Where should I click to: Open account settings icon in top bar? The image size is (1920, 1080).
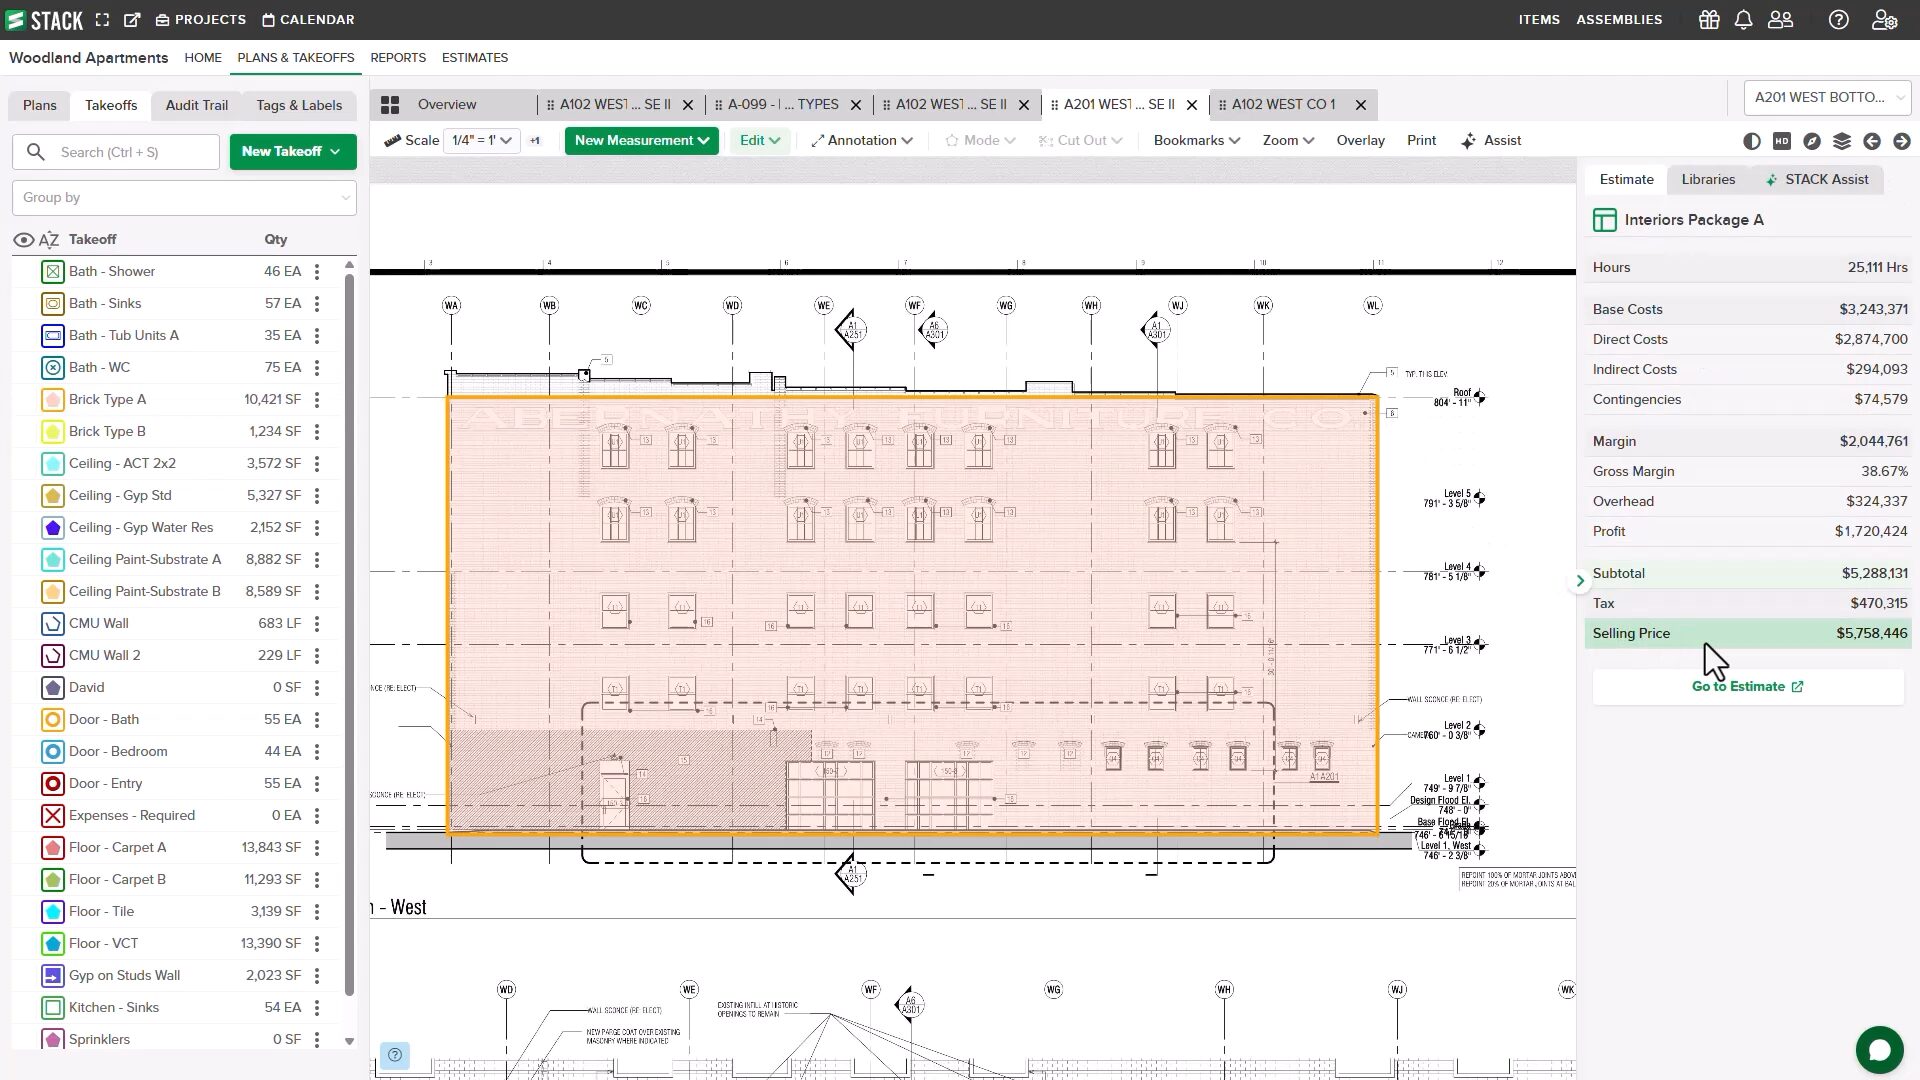coord(1884,20)
